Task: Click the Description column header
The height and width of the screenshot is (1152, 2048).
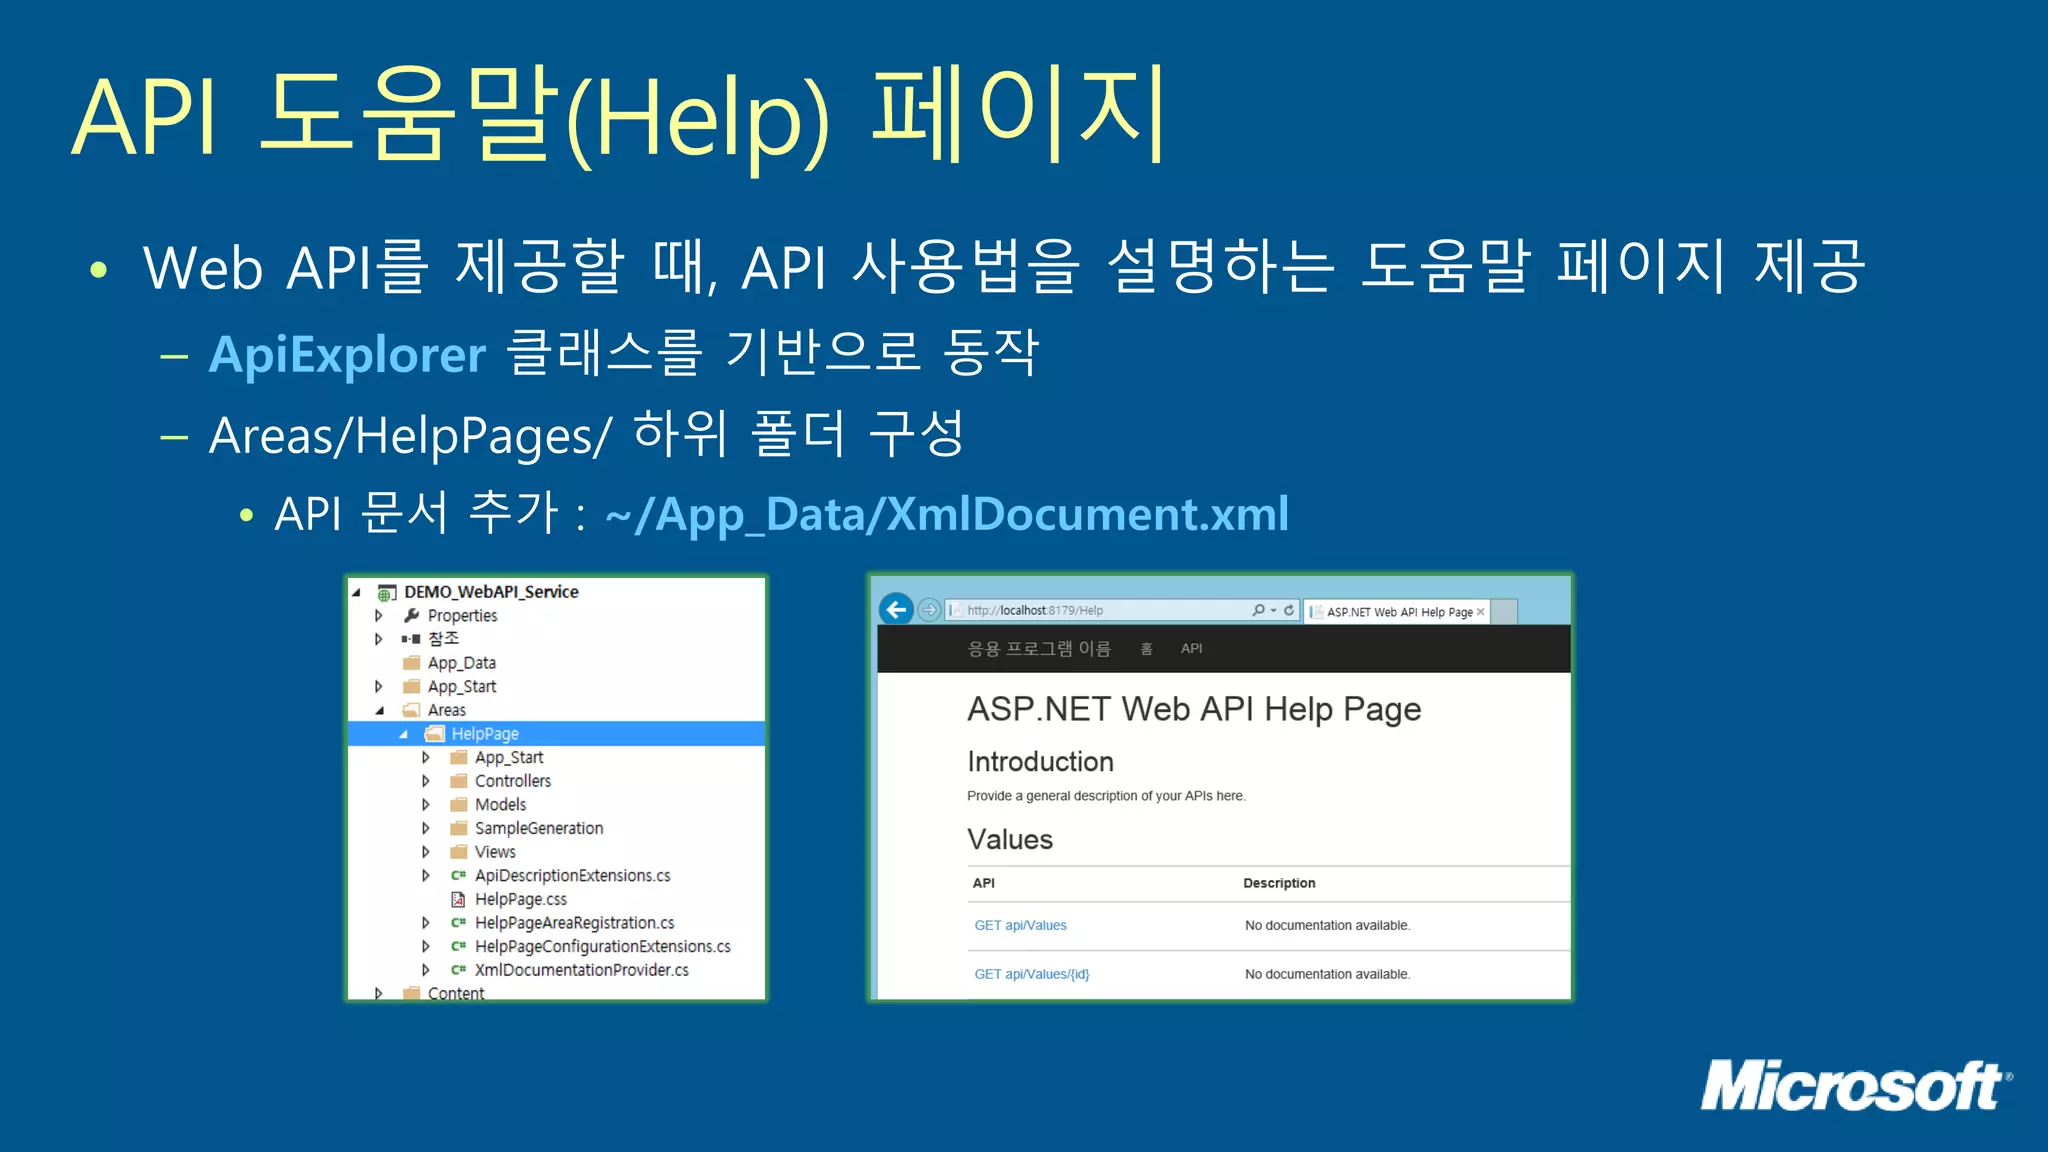Action: click(x=1279, y=883)
